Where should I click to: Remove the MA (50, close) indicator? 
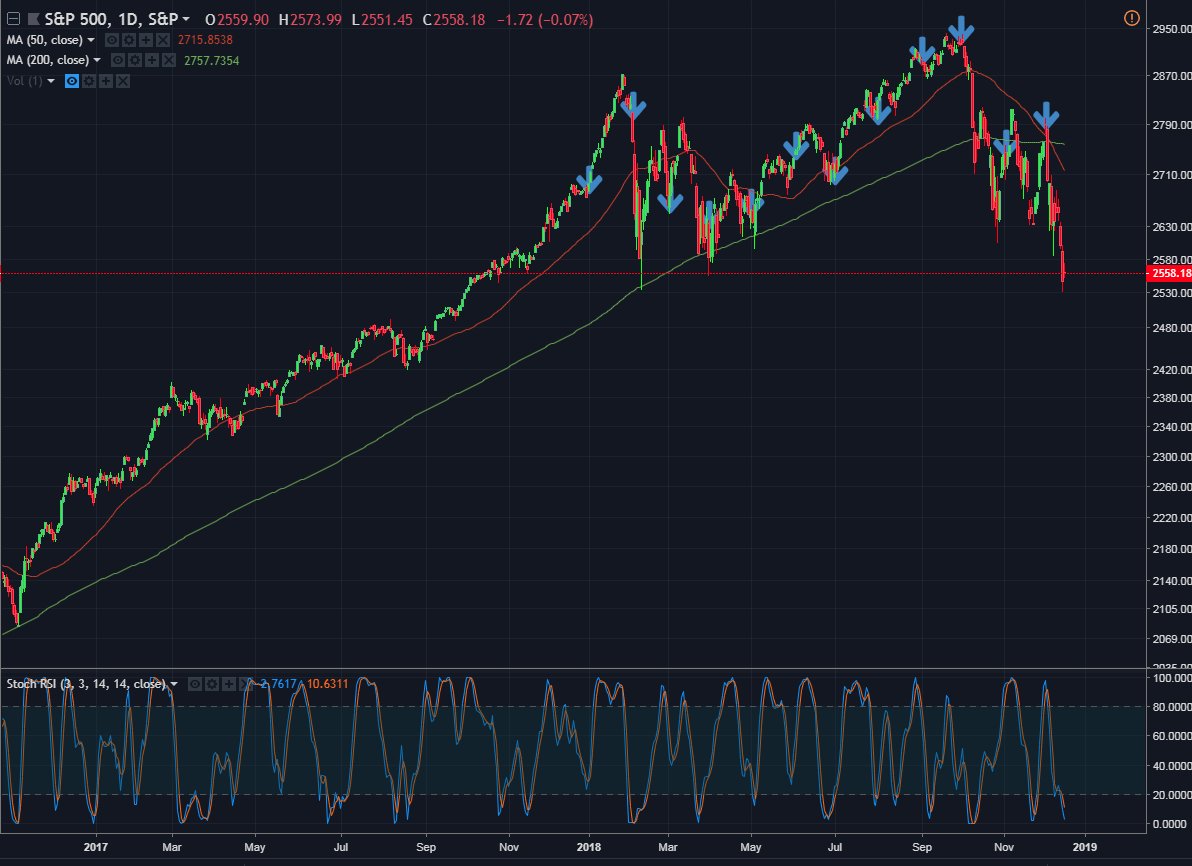point(163,40)
